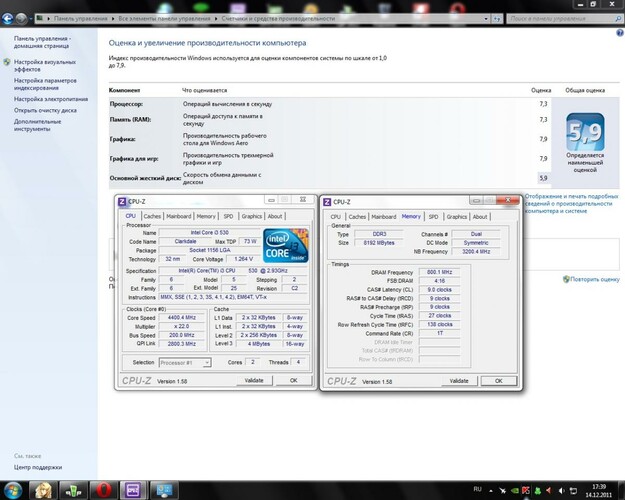This screenshot has width=625, height=500.
Task: Click the RU language indicator in tray
Action: [478, 489]
